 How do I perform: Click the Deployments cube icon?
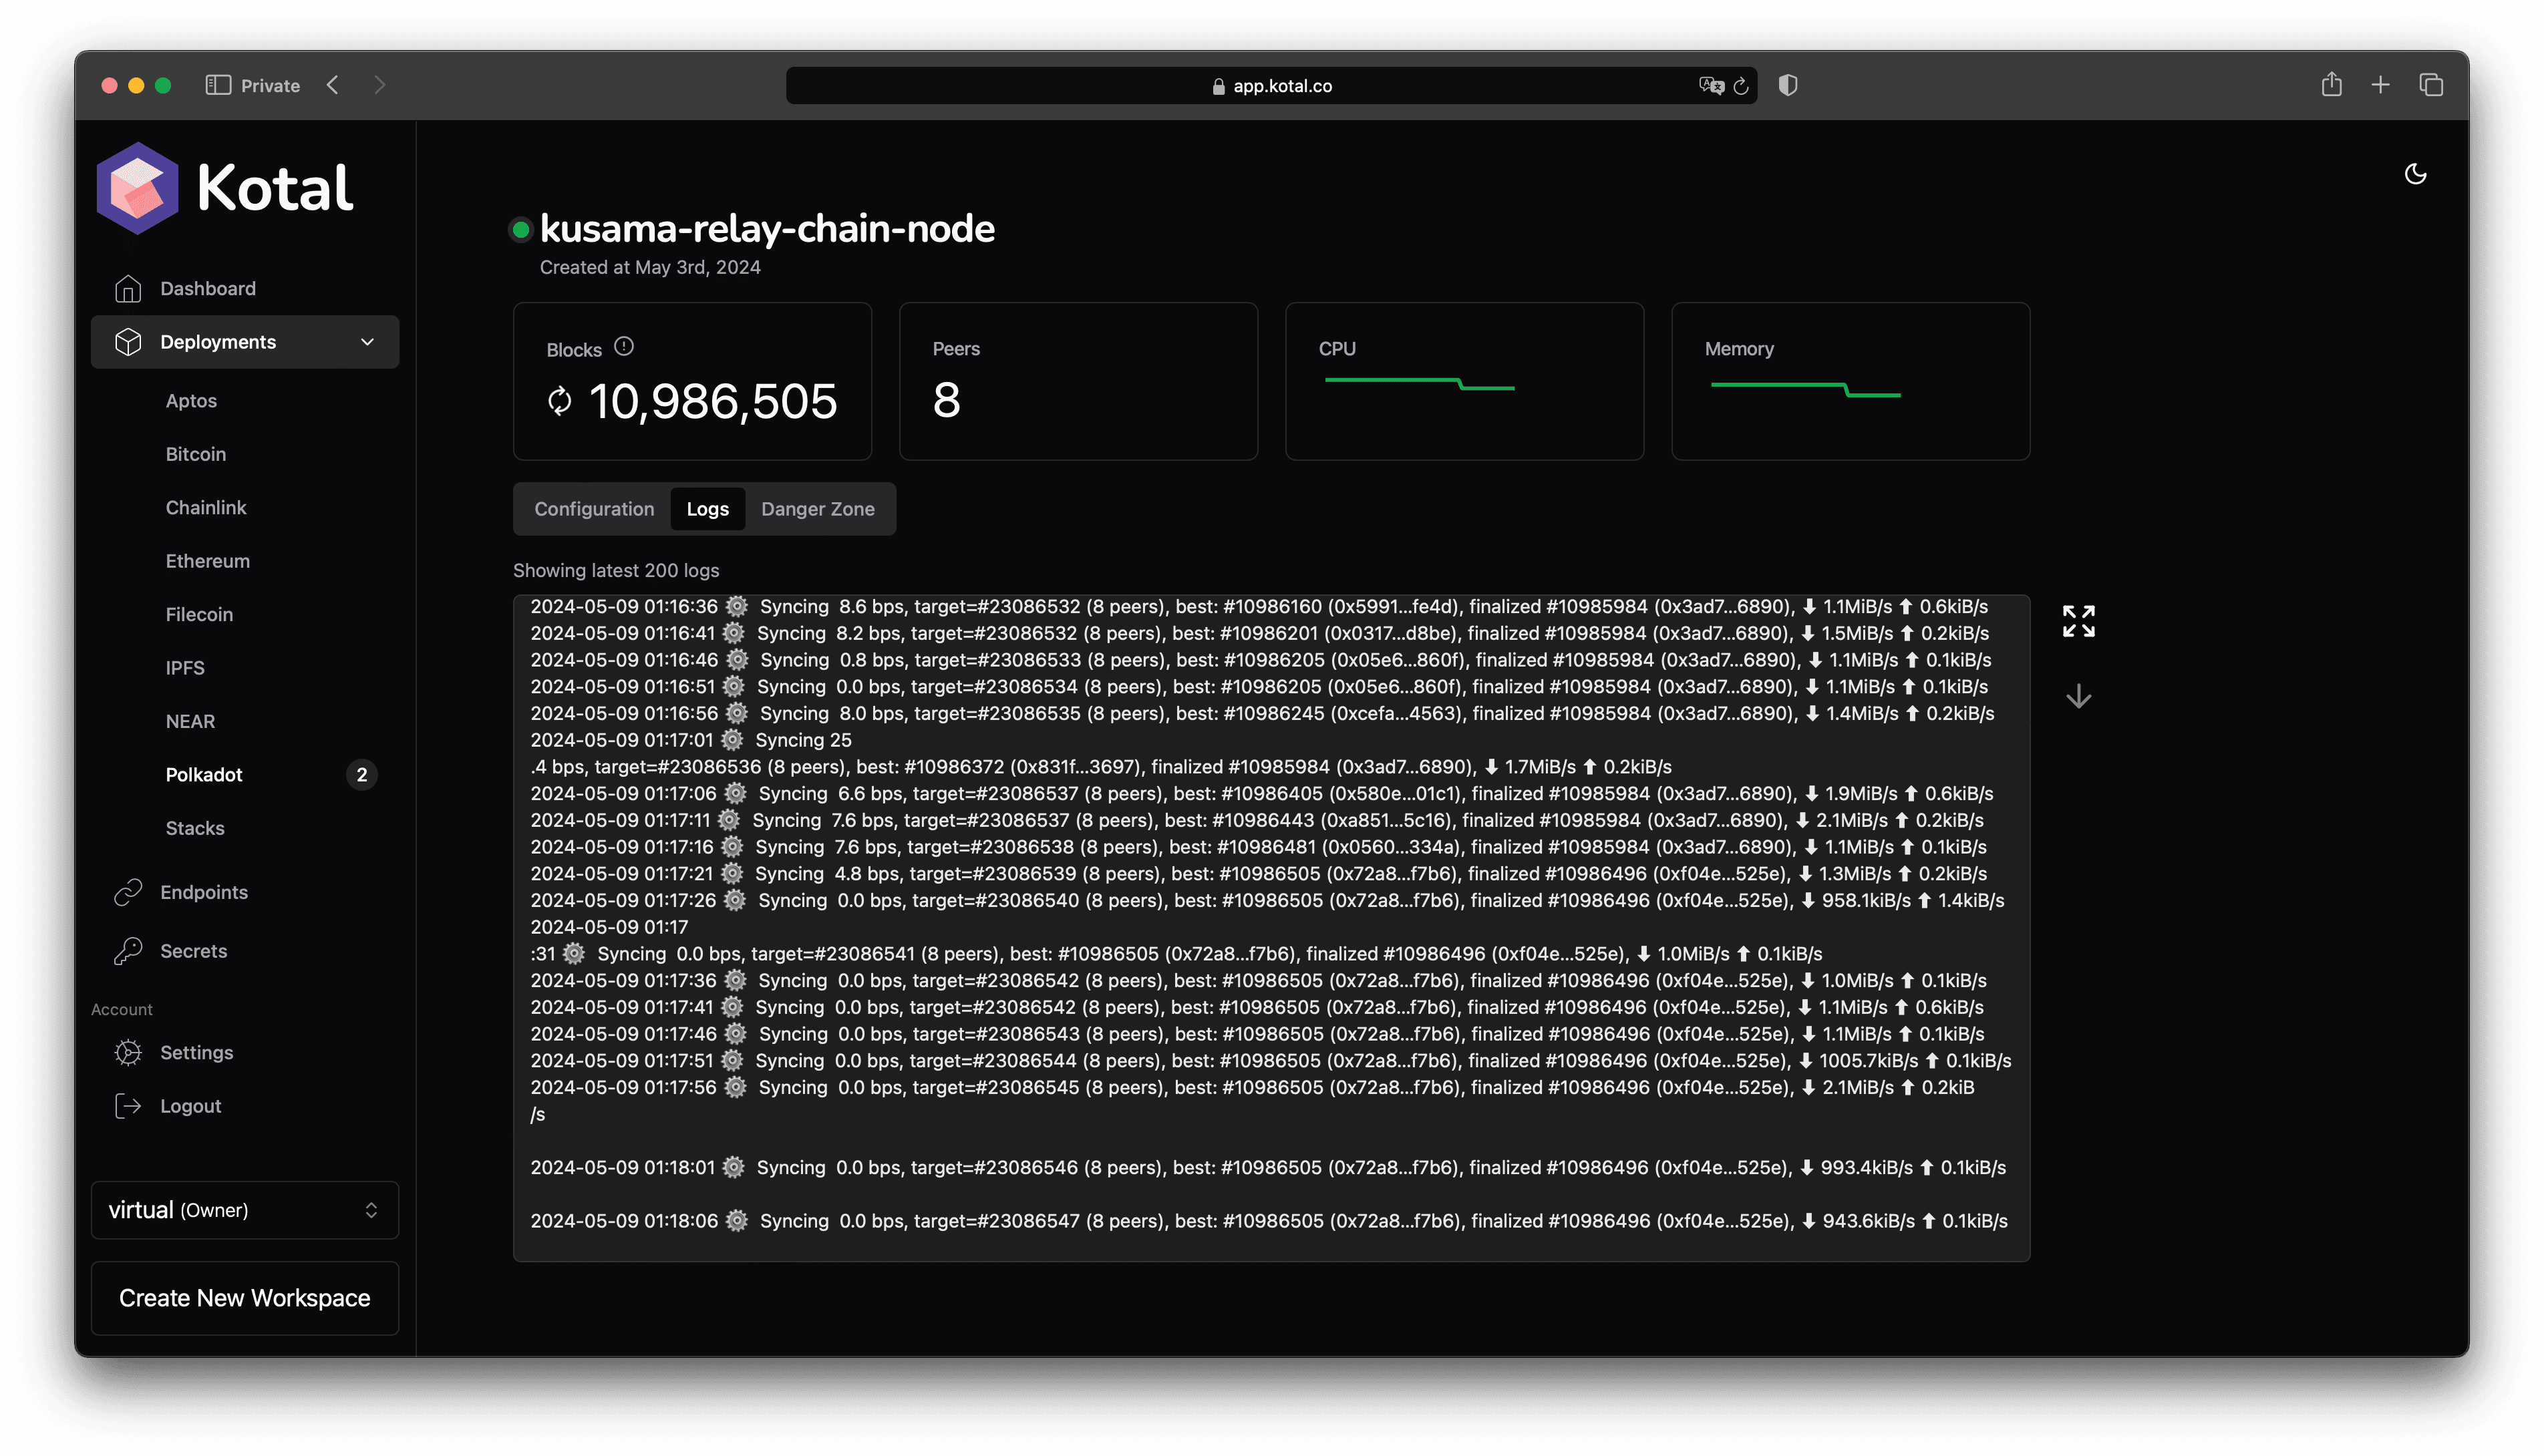(128, 342)
